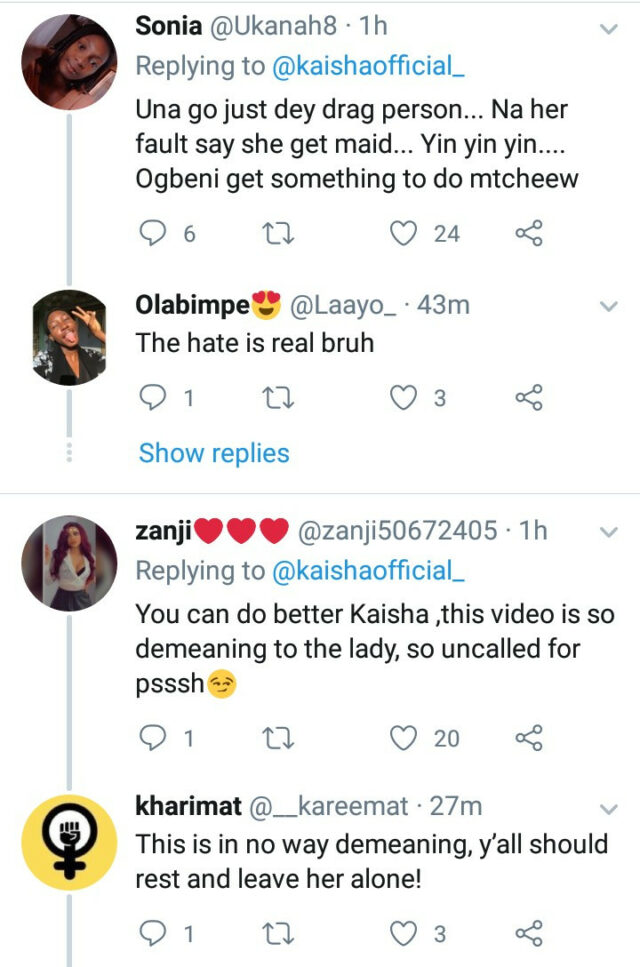Open dropdown arrow on Olabimpe's tweet

click(x=607, y=307)
